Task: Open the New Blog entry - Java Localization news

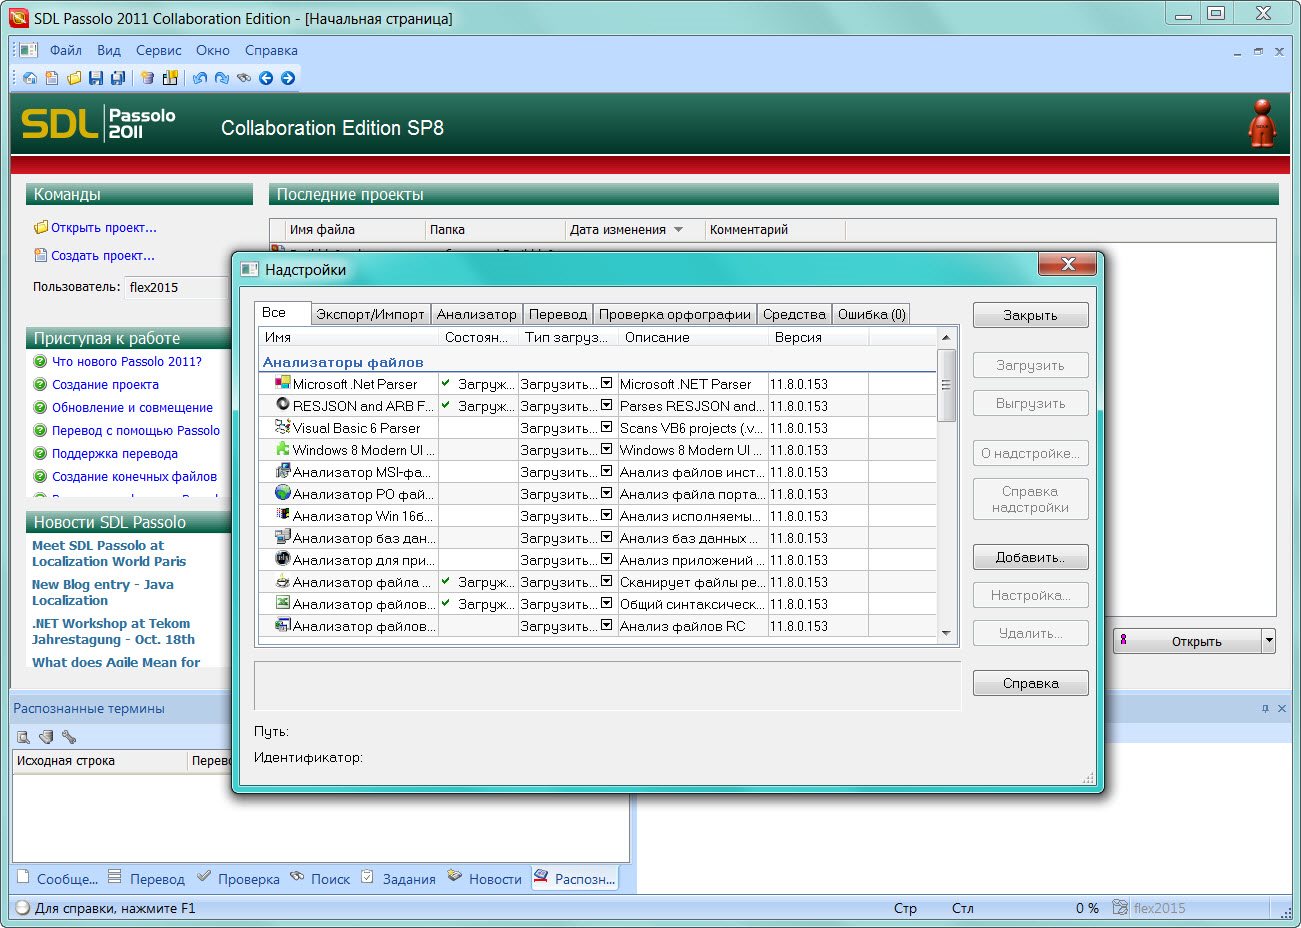Action: click(x=102, y=592)
